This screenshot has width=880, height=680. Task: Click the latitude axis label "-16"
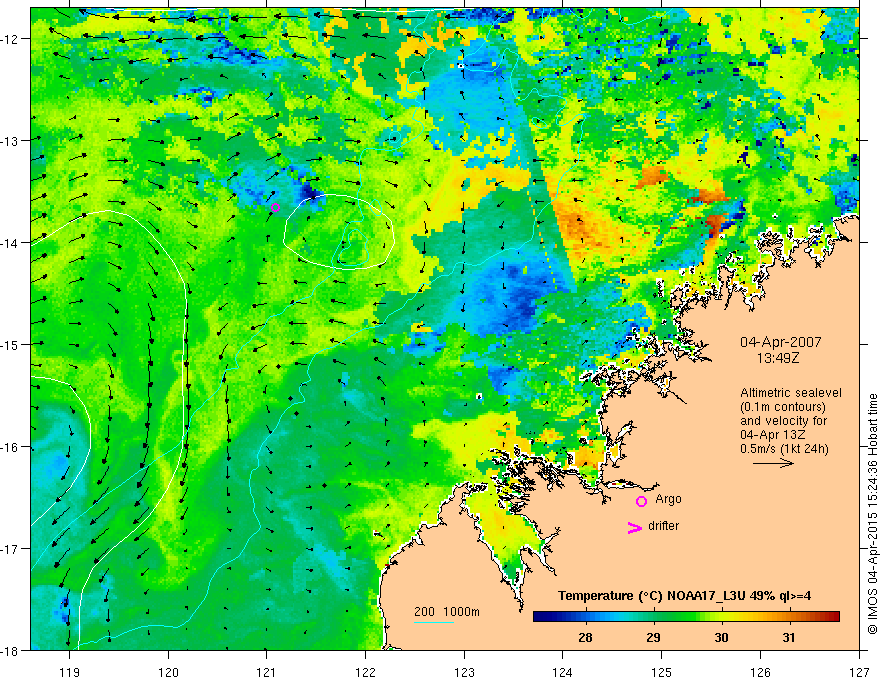coord(11,447)
